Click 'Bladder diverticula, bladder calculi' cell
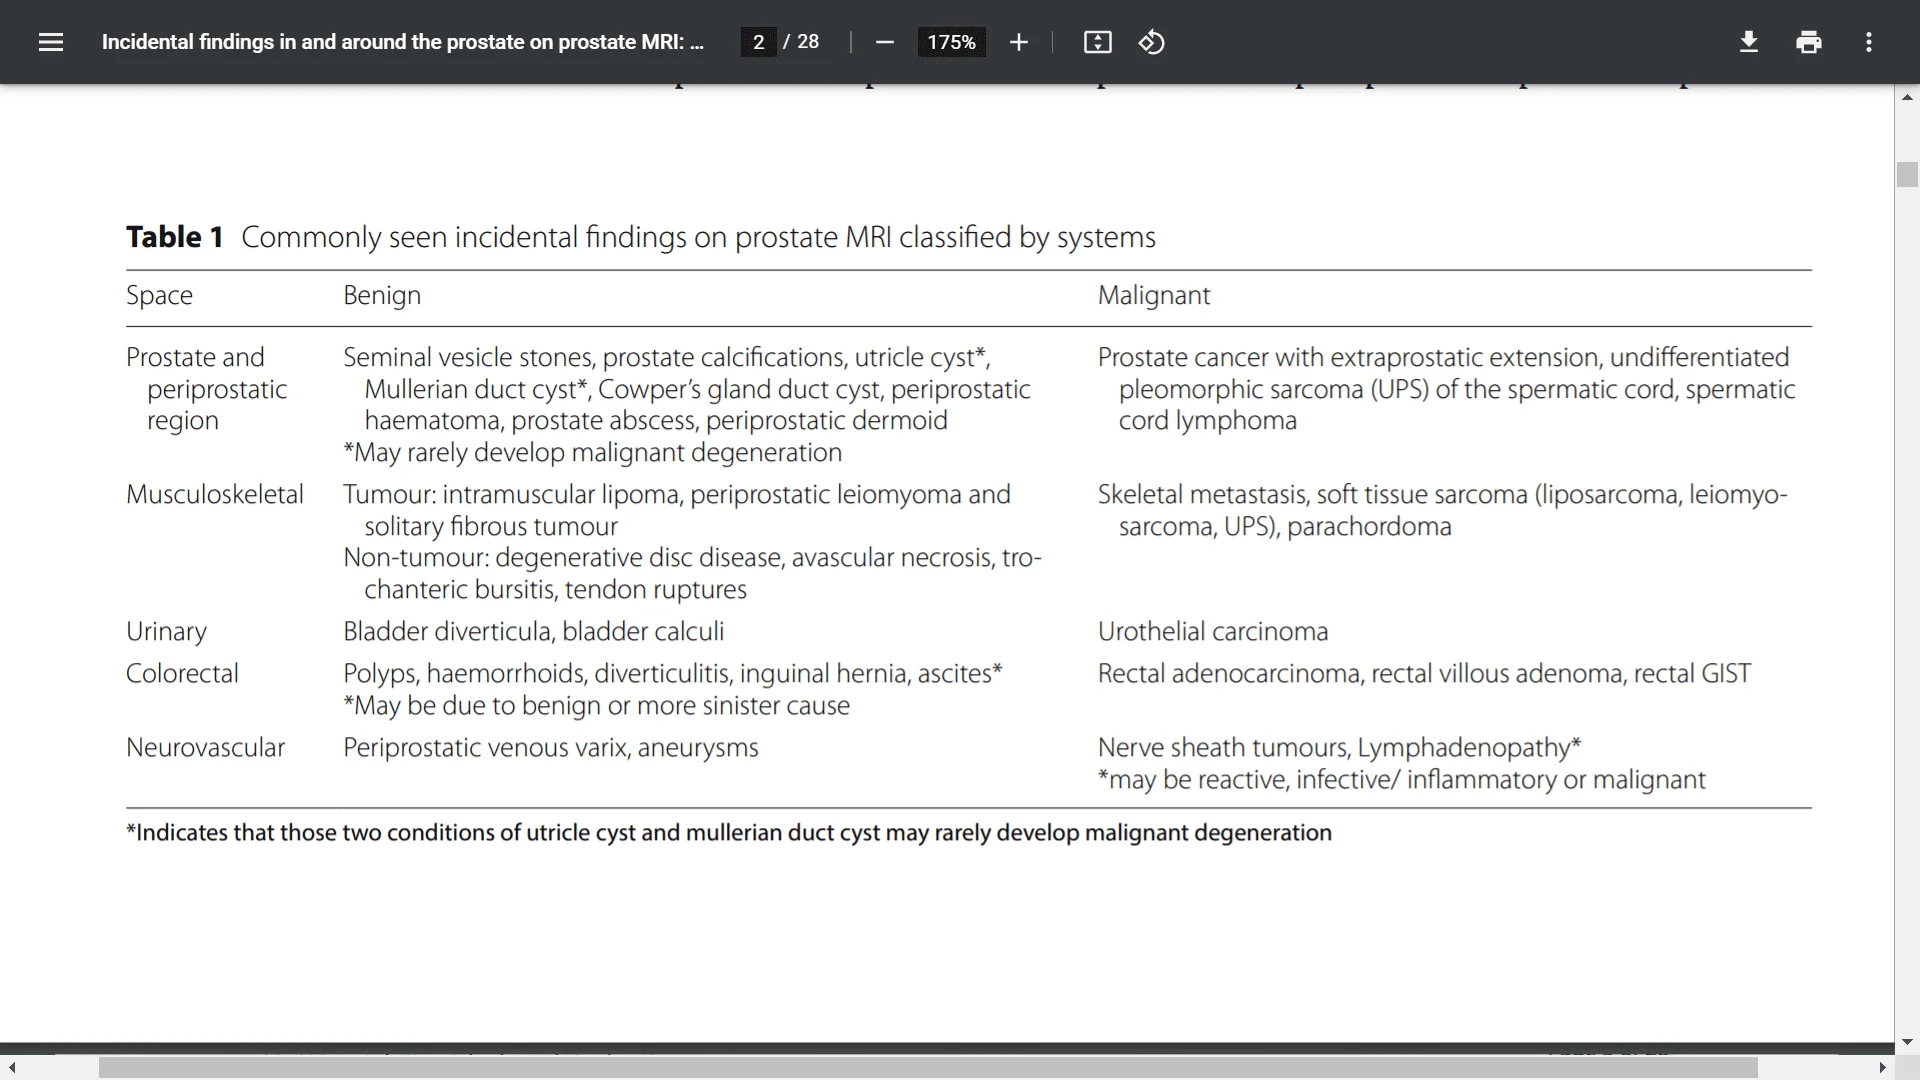 [x=533, y=631]
